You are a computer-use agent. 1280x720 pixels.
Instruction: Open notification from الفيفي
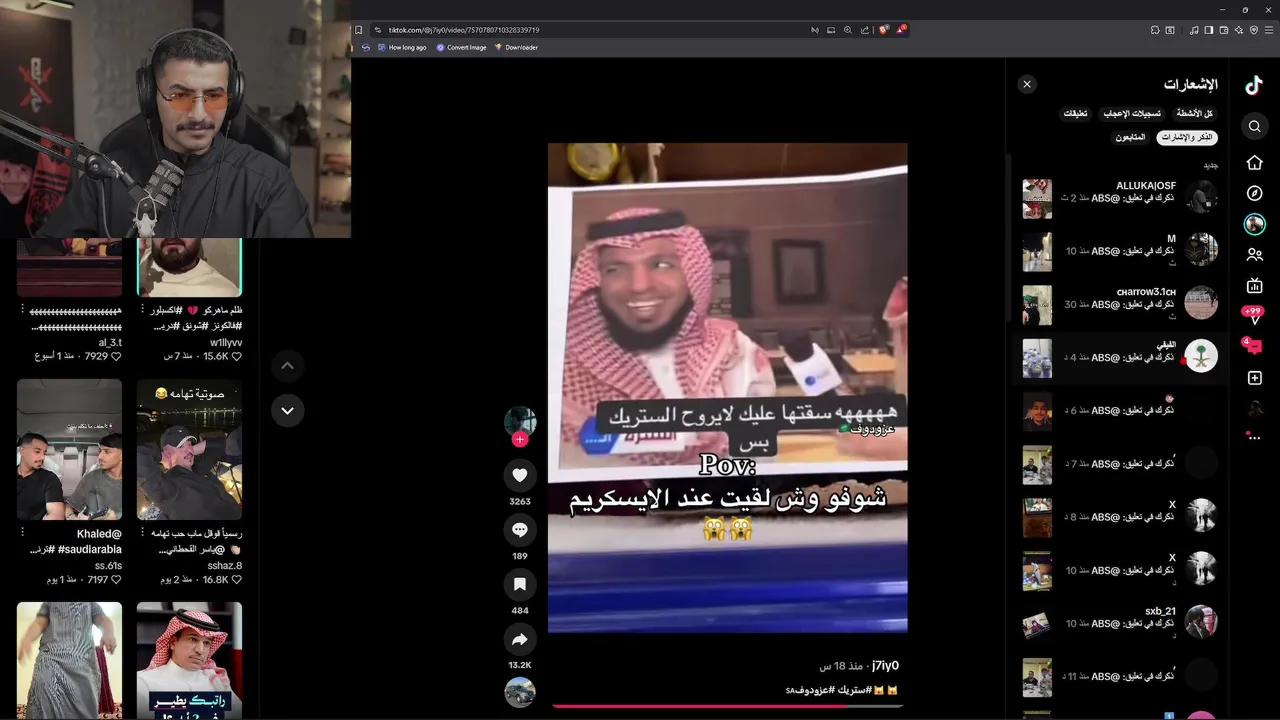tap(1119, 356)
